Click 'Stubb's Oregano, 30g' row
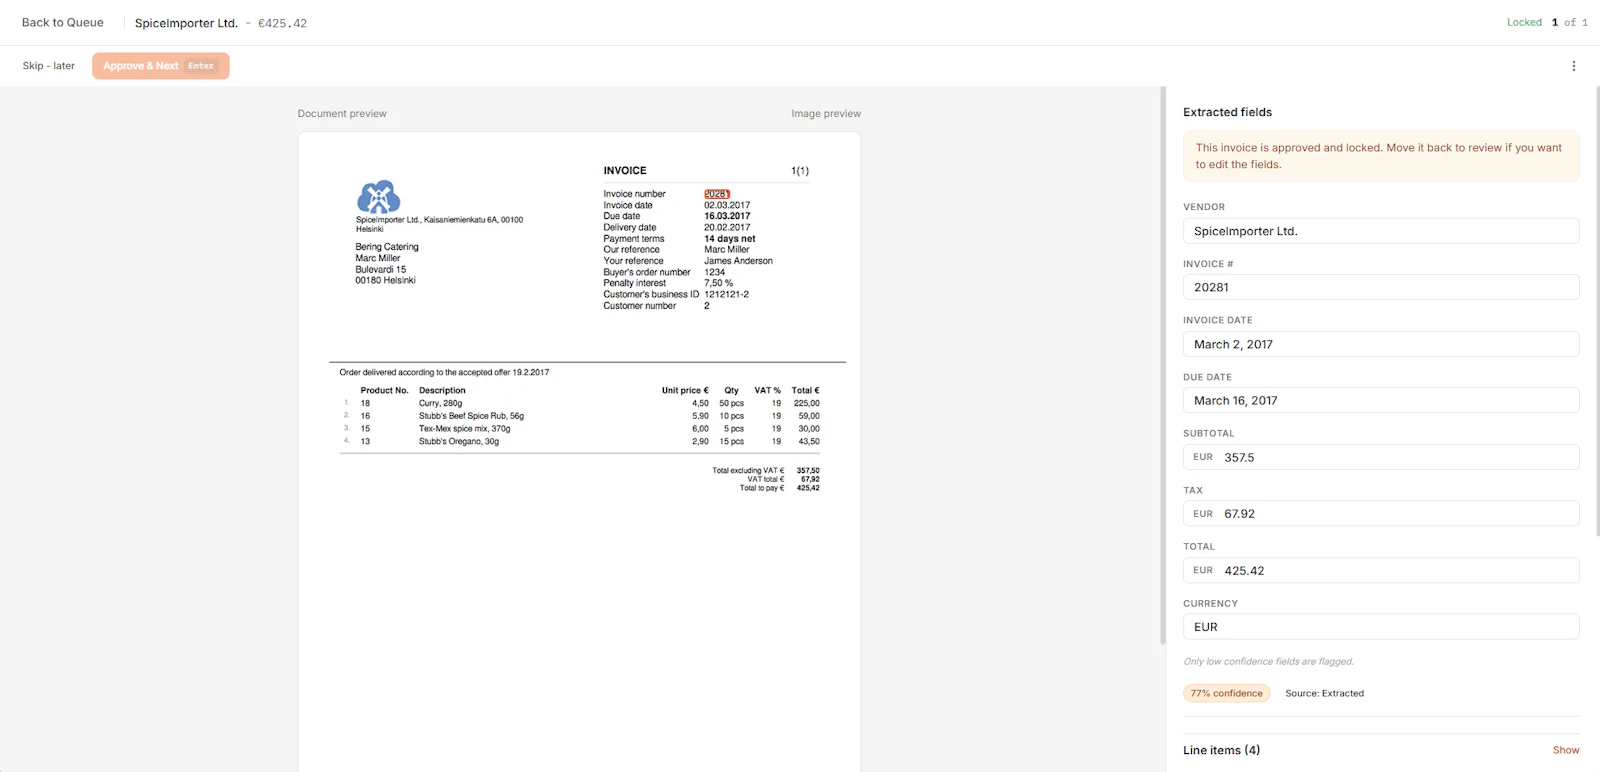Image resolution: width=1600 pixels, height=772 pixels. pyautogui.click(x=459, y=441)
